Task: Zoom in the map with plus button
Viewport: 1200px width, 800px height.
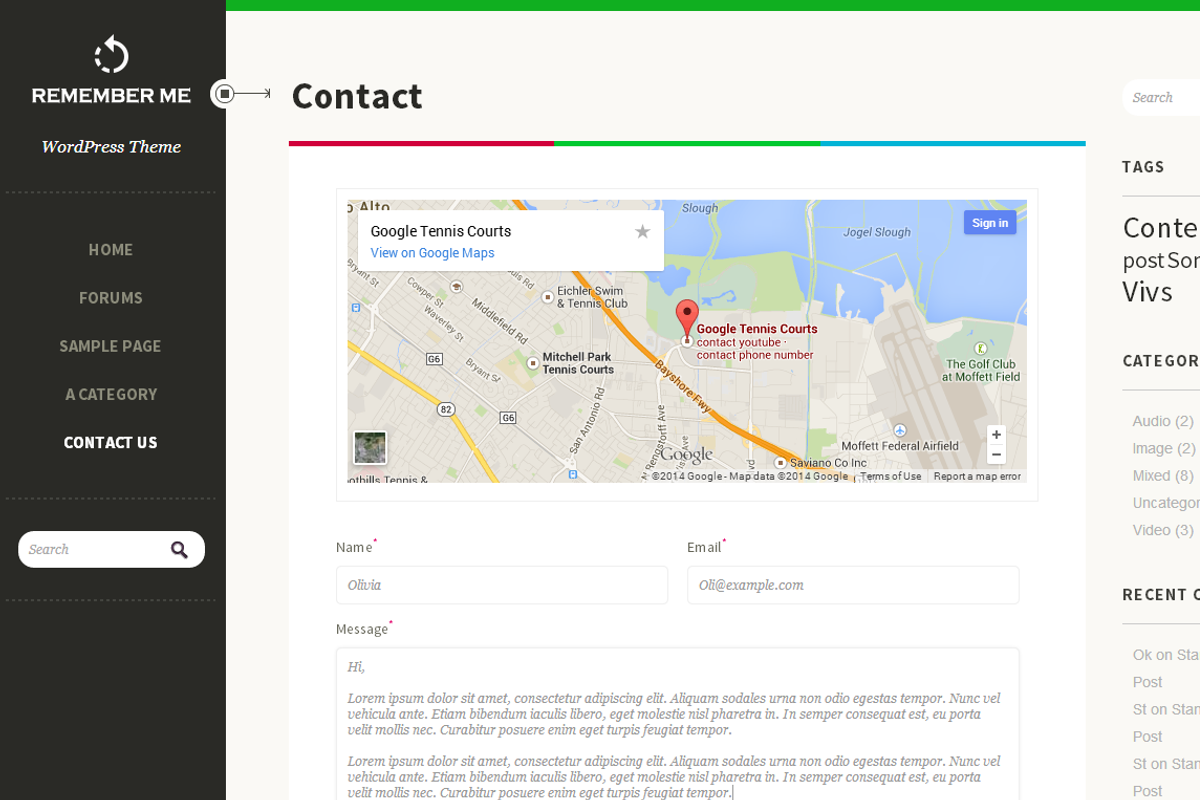Action: tap(996, 435)
